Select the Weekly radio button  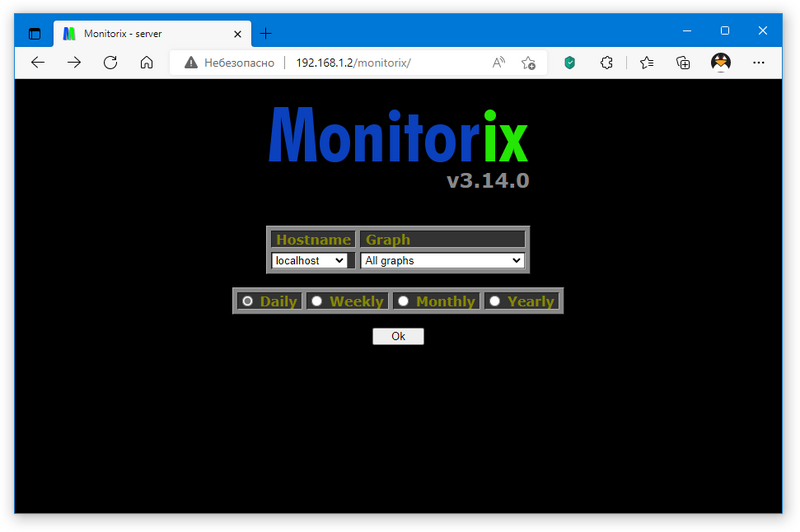pos(317,301)
